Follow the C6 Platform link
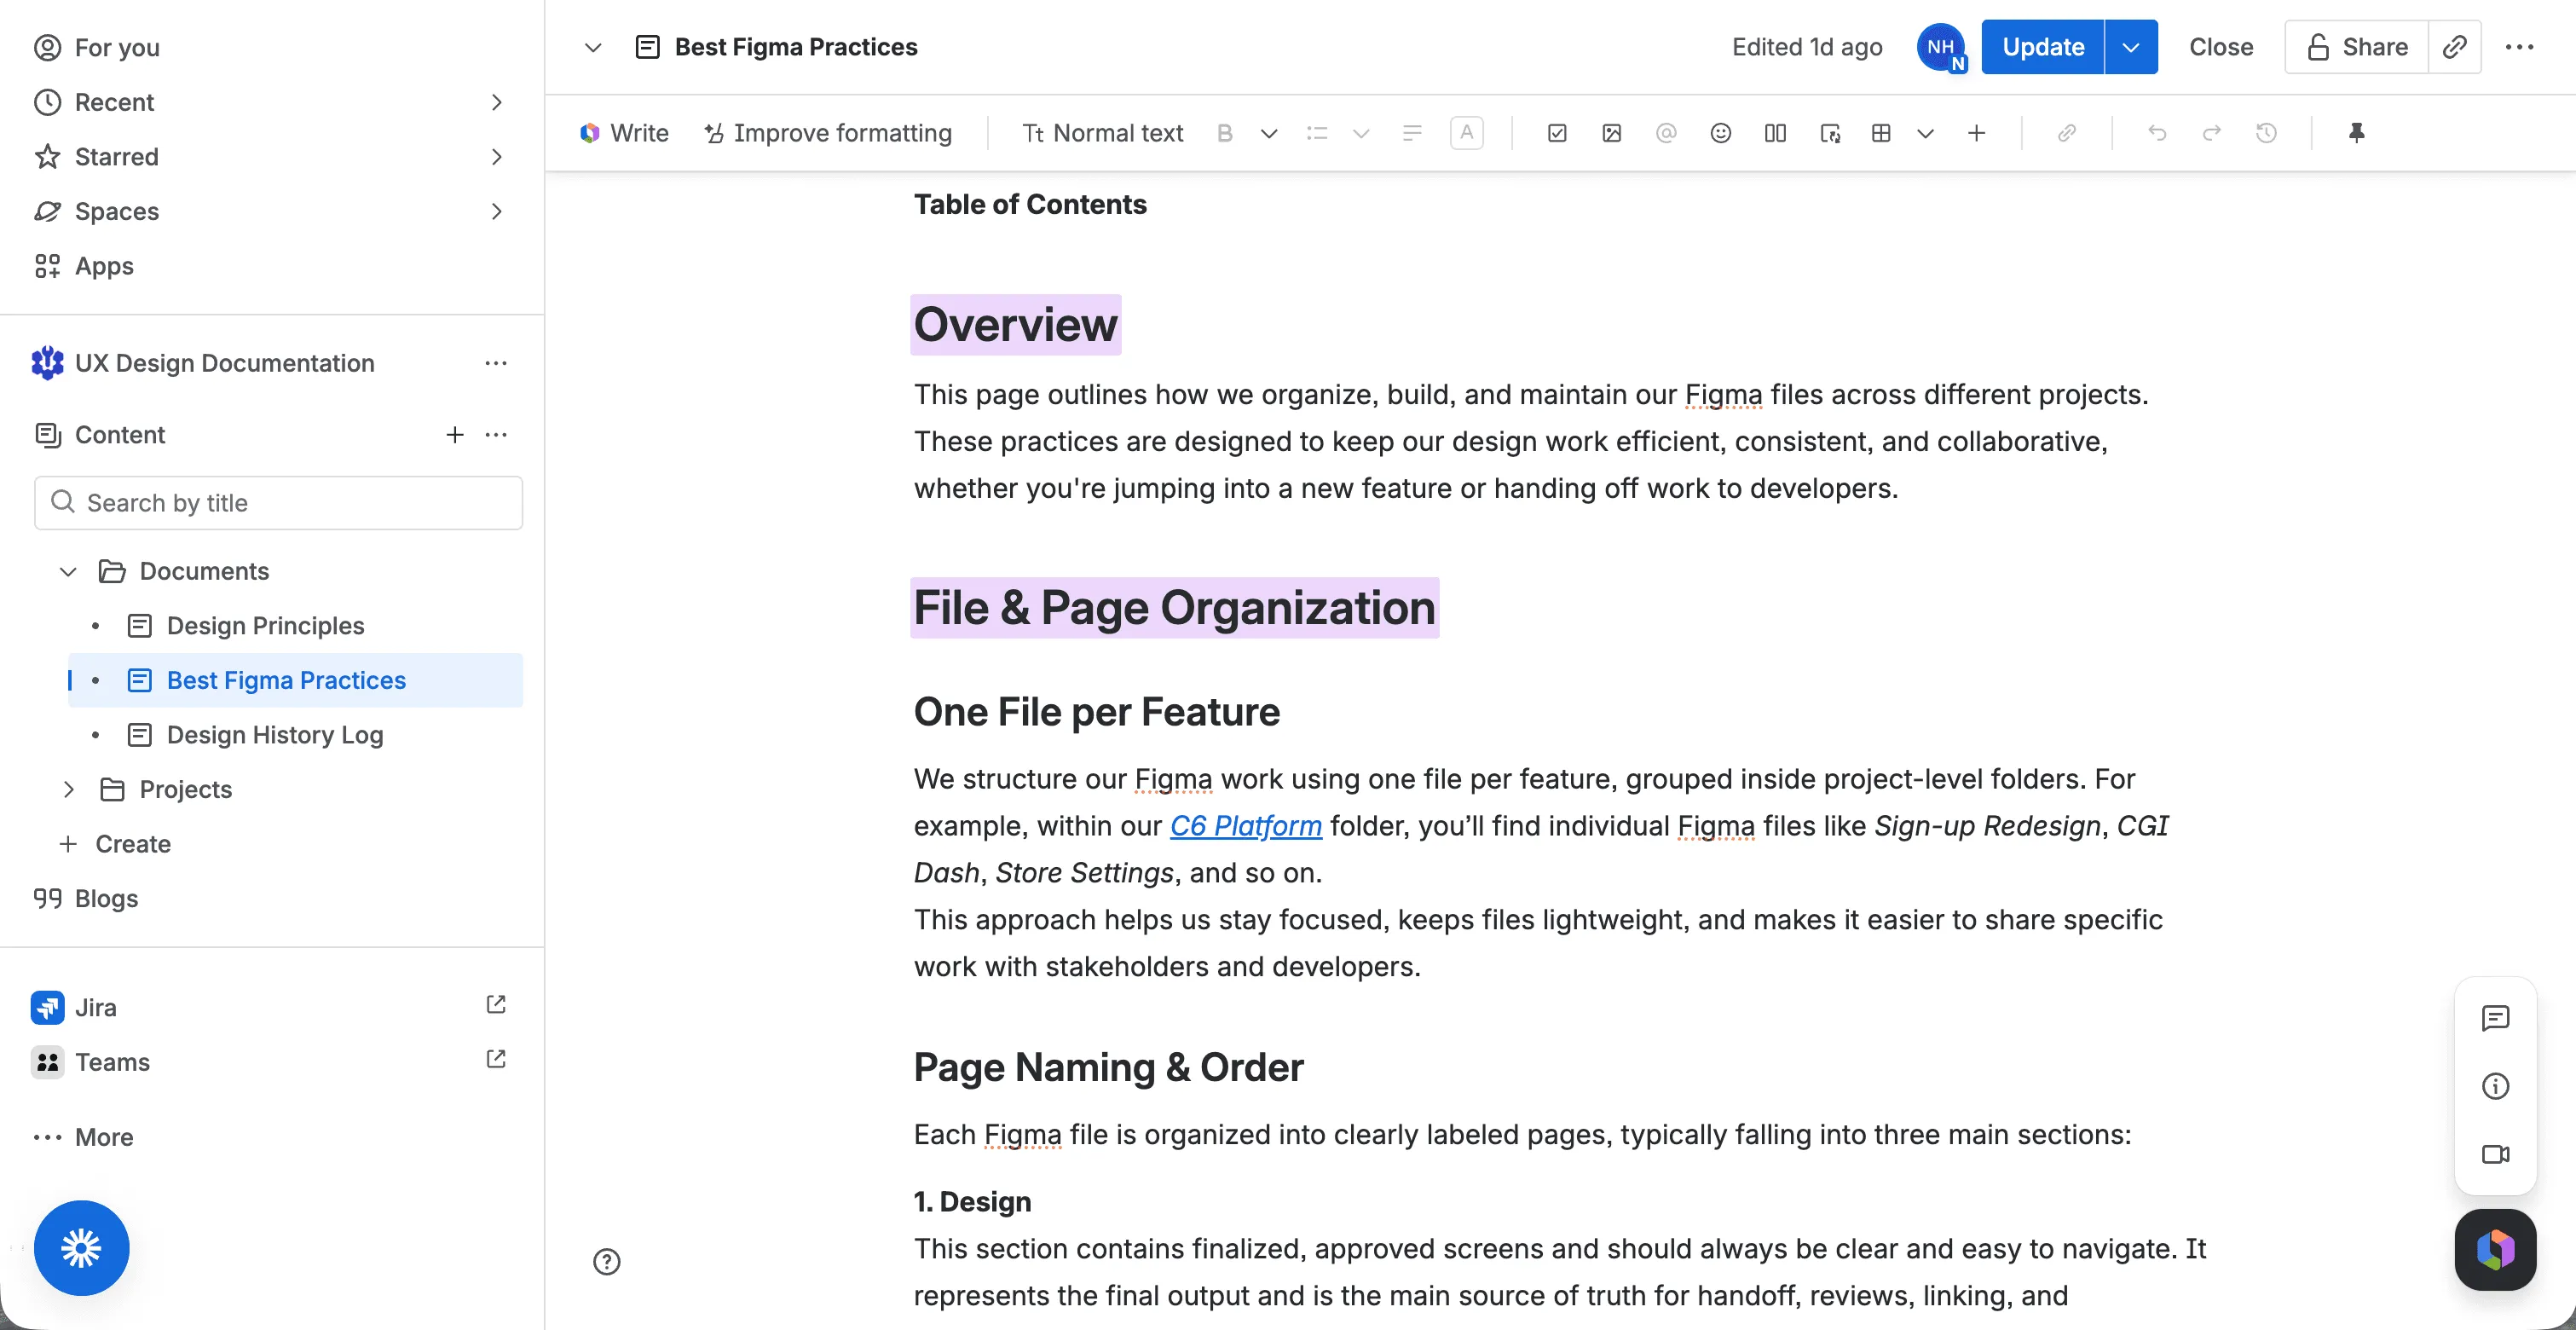This screenshot has height=1330, width=2576. 1245,826
